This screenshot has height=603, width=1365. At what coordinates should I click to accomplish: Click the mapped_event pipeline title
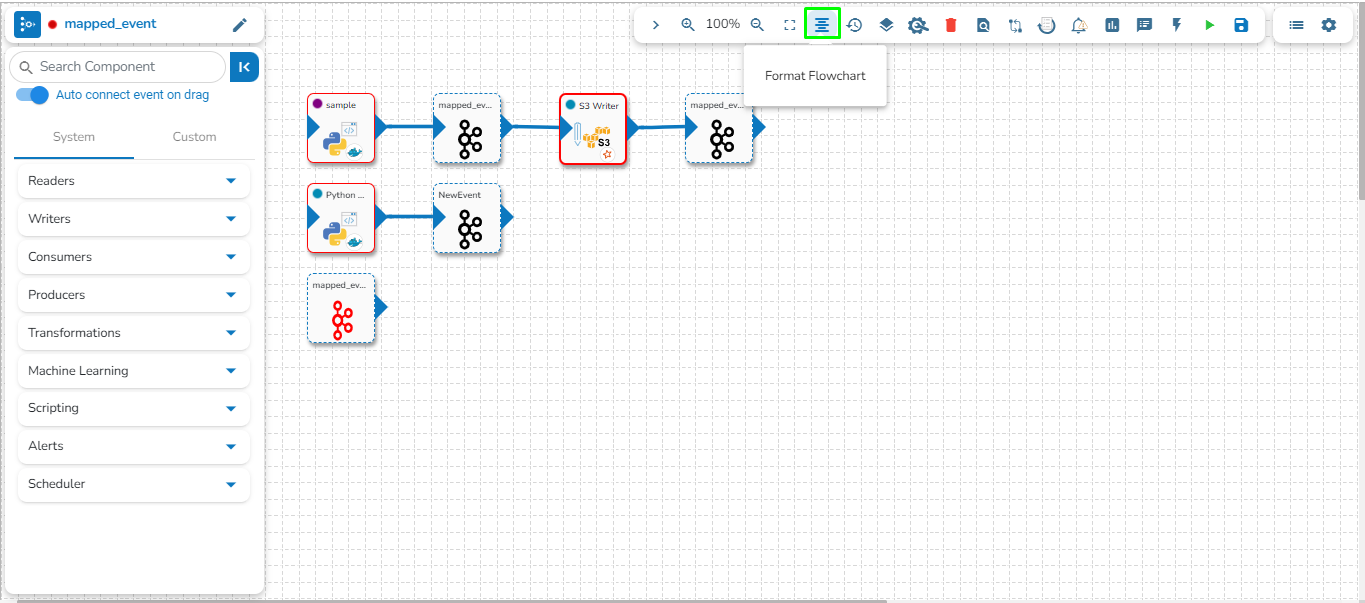point(110,24)
